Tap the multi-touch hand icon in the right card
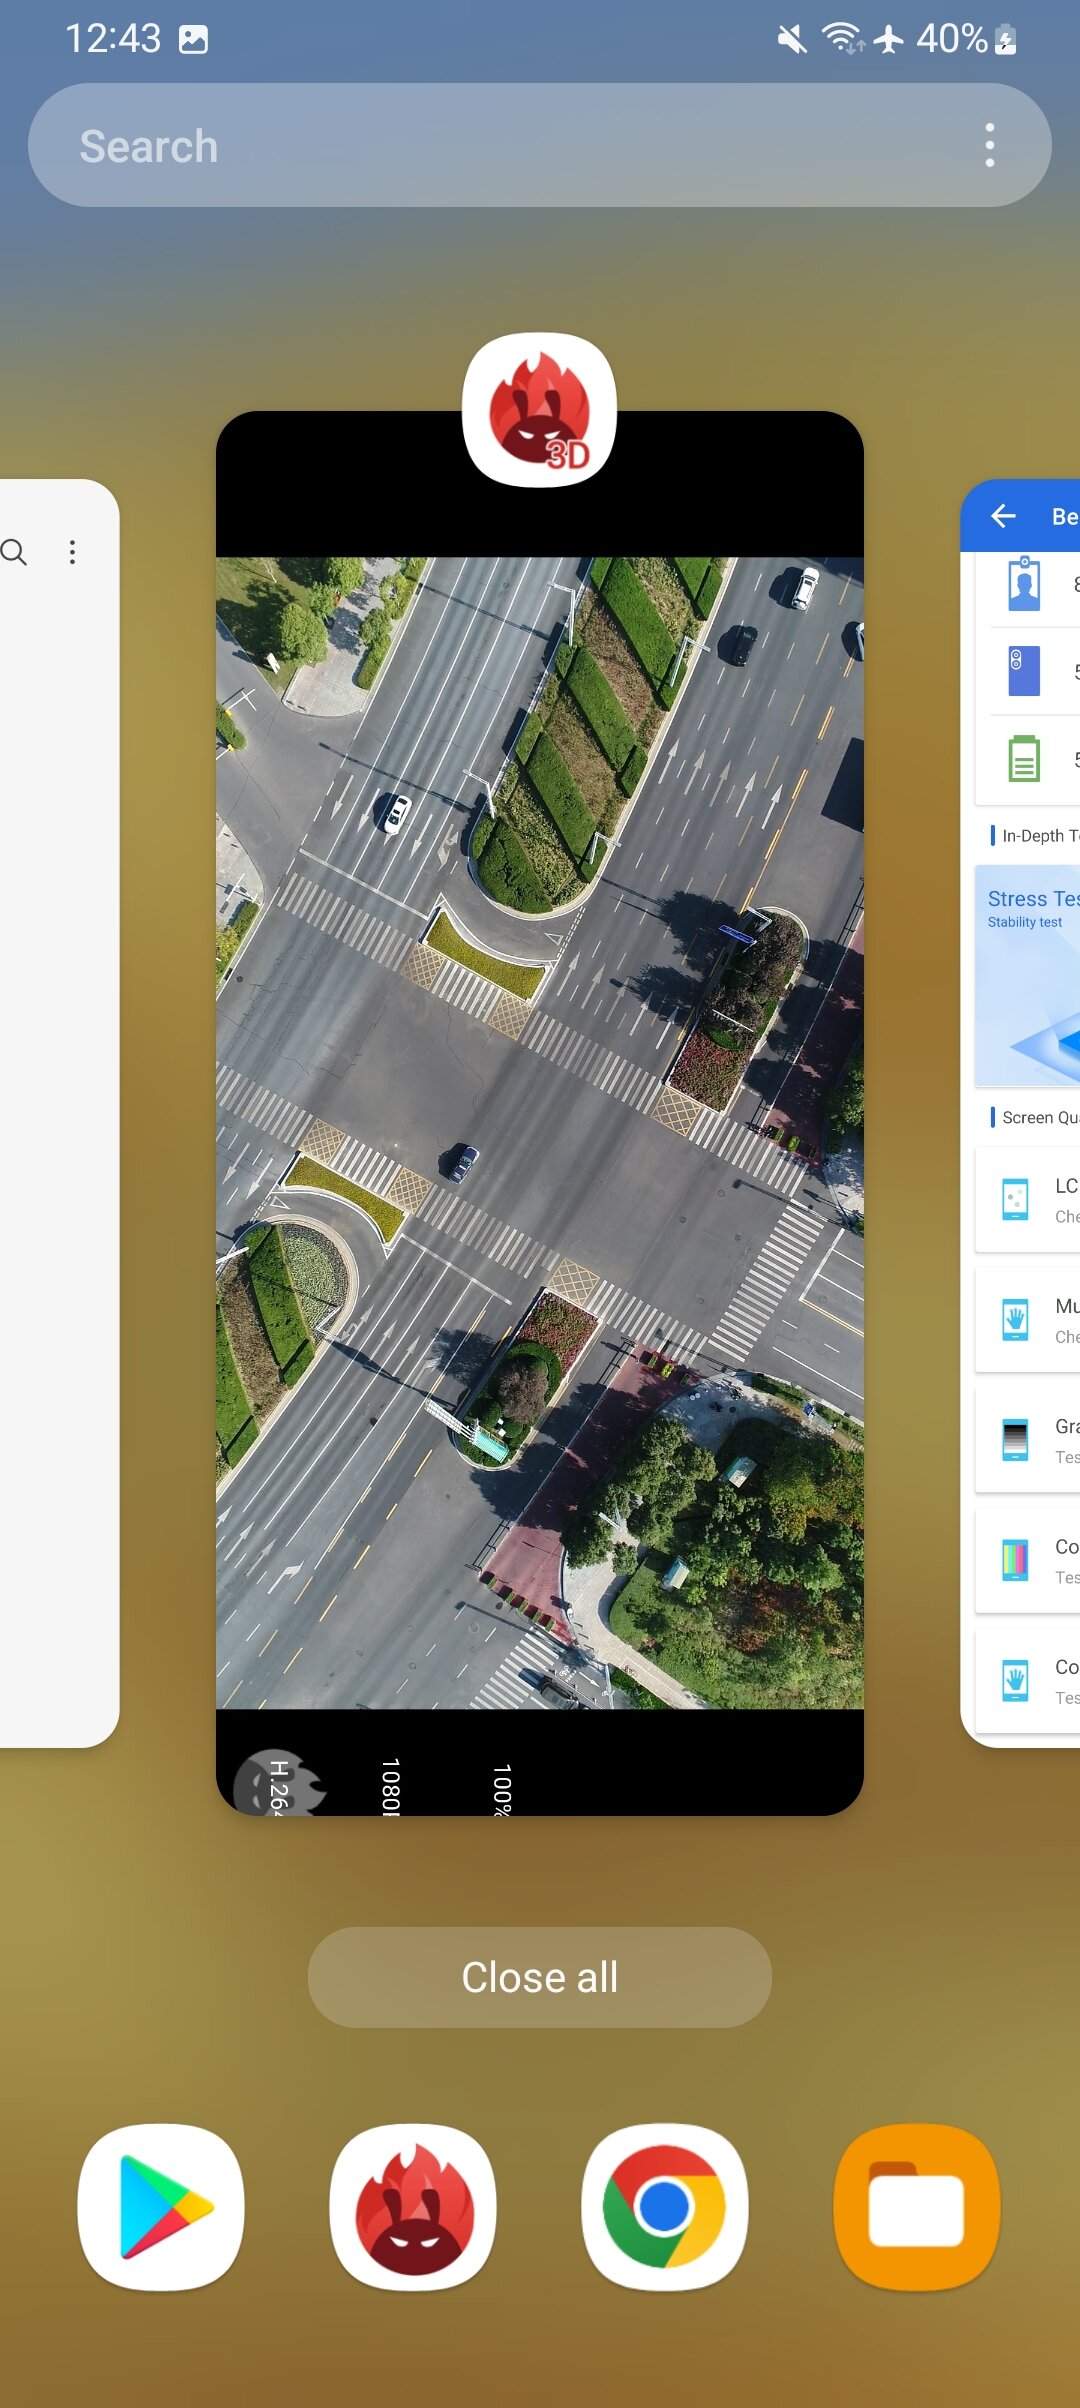Viewport: 1080px width, 2408px height. click(1015, 1319)
